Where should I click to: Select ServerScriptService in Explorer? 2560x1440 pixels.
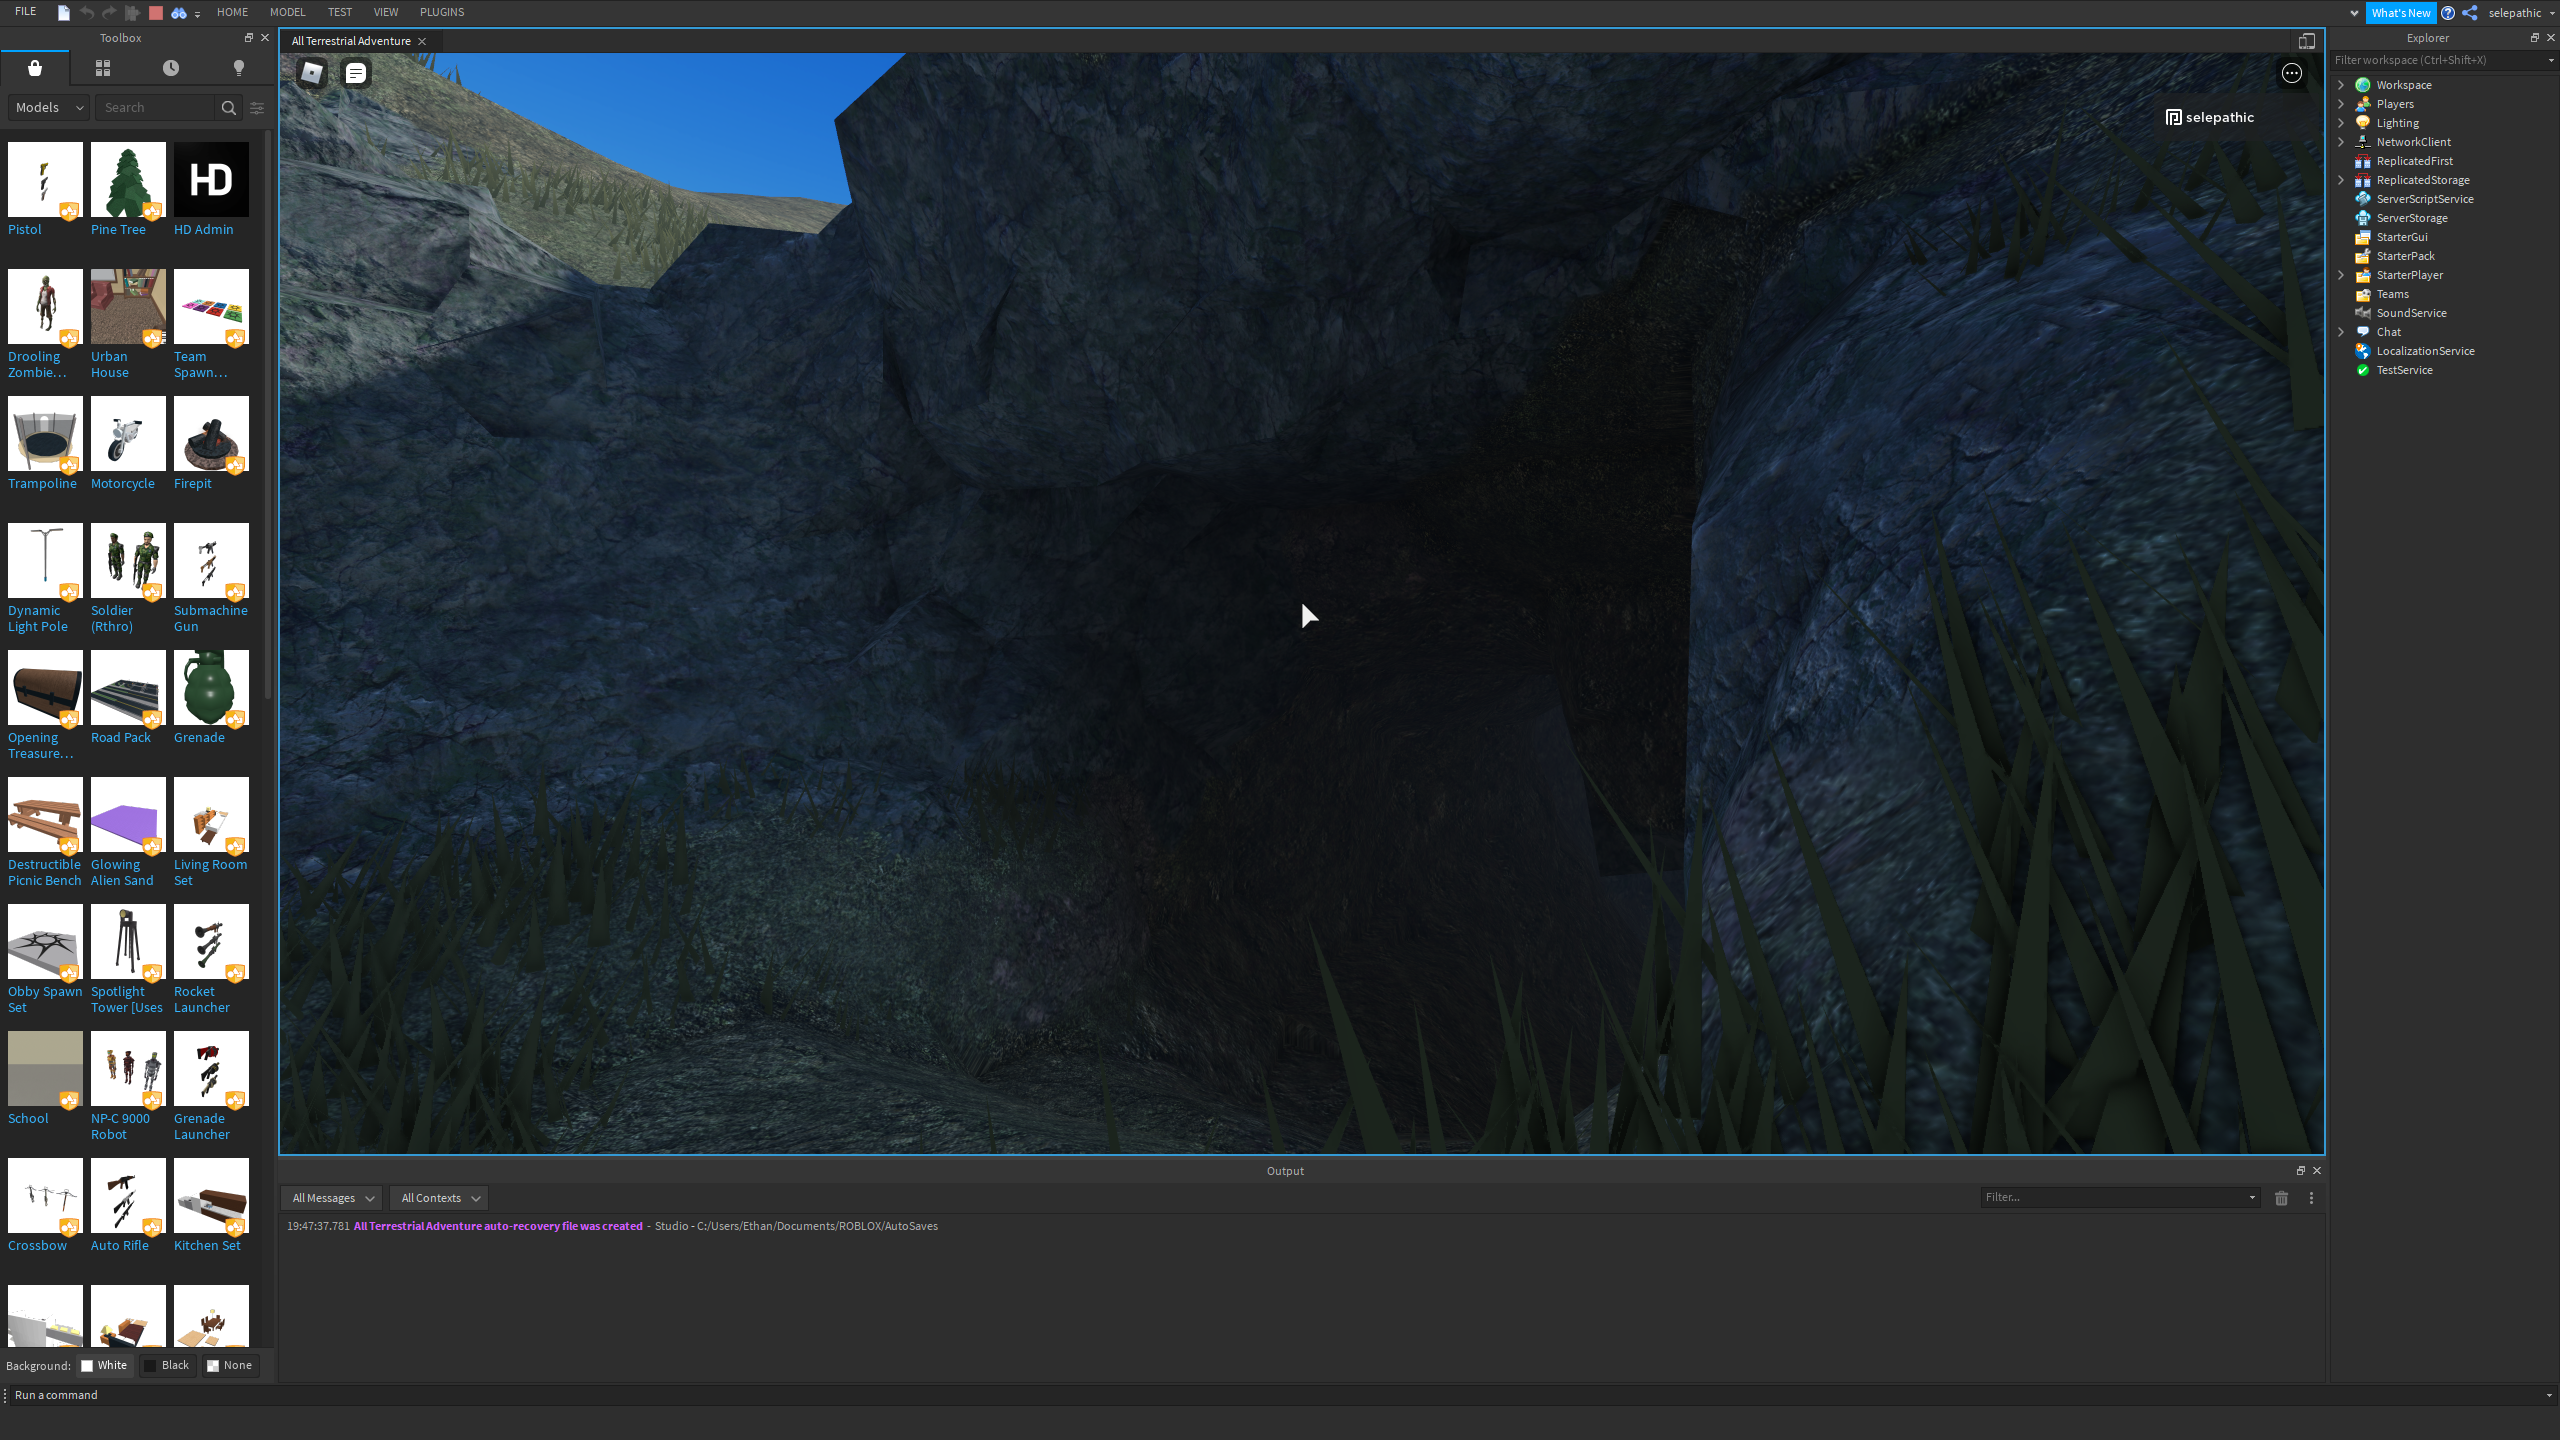coord(2424,199)
